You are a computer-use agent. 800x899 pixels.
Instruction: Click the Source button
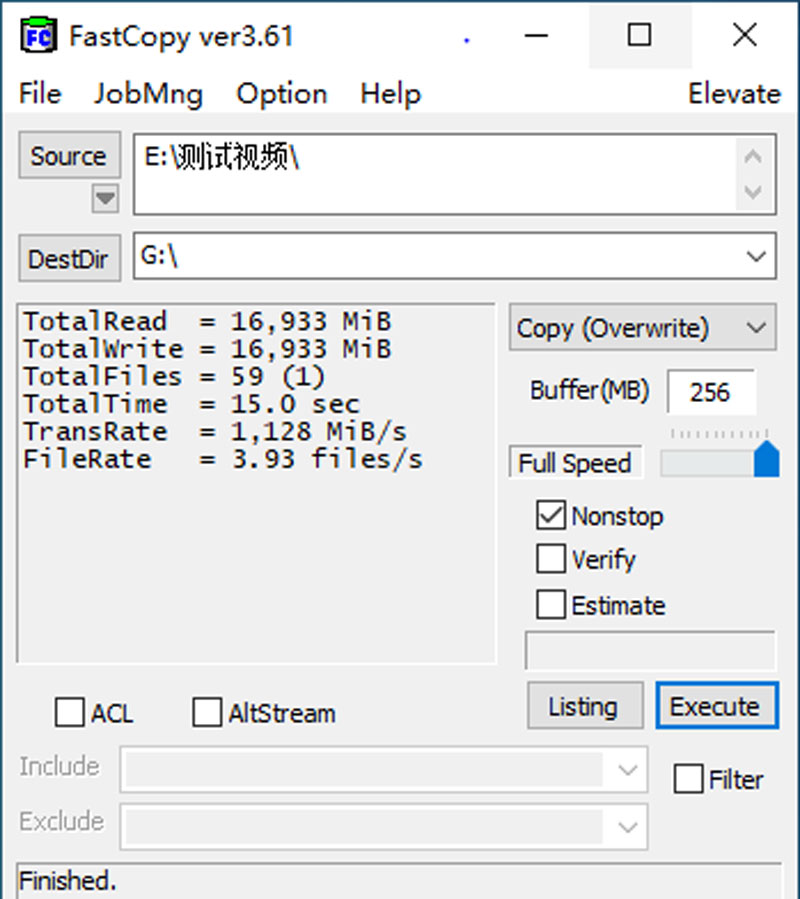(69, 155)
